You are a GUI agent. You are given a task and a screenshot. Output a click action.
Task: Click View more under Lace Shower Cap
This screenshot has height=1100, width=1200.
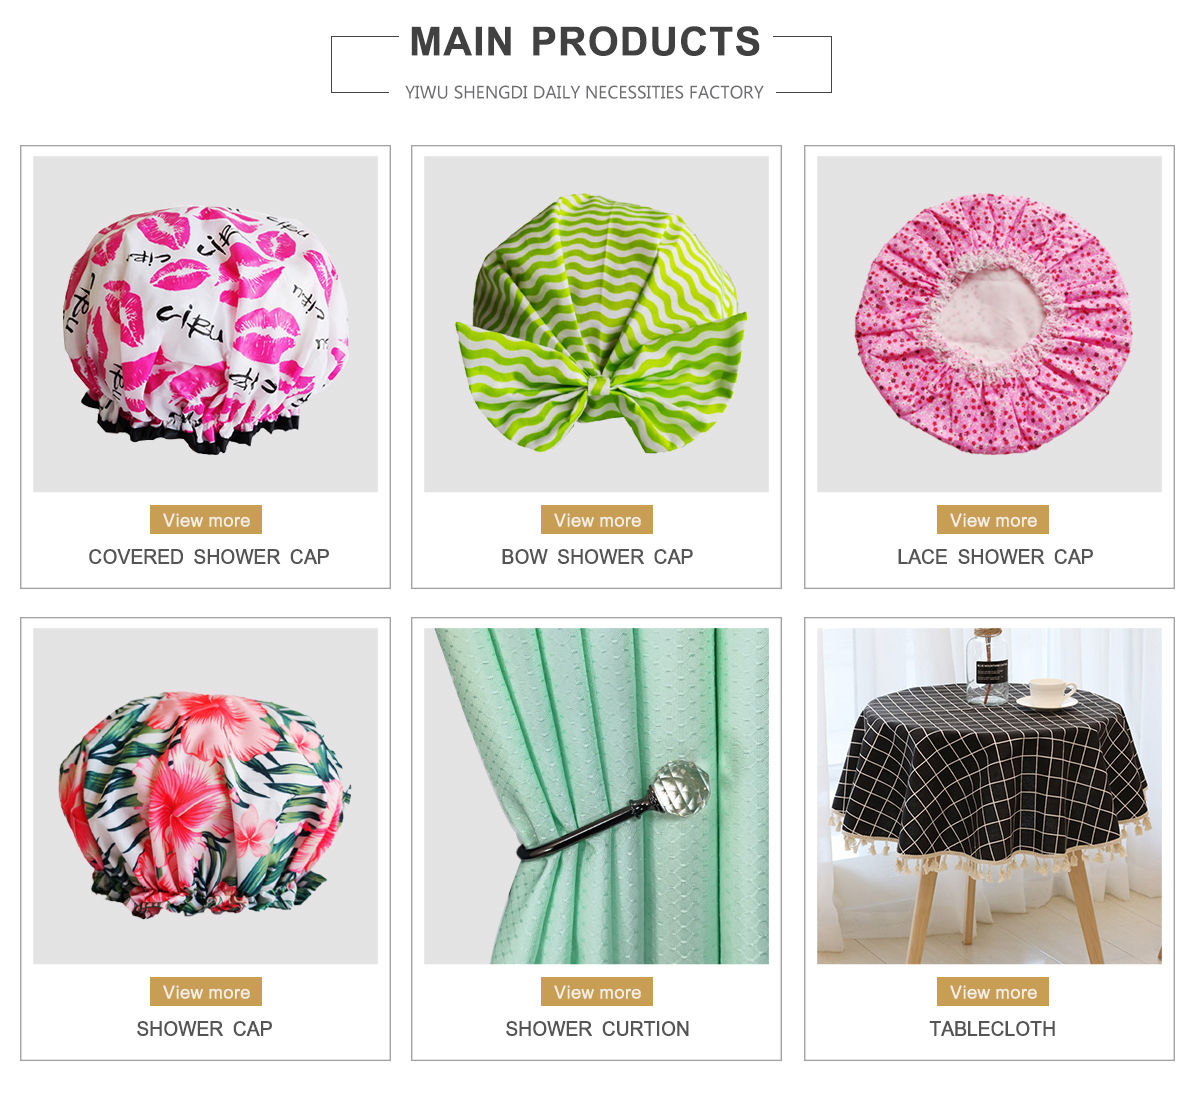coord(993,520)
